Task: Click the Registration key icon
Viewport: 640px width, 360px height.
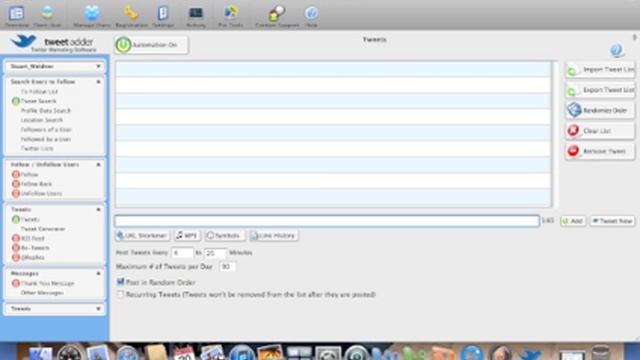Action: point(131,15)
